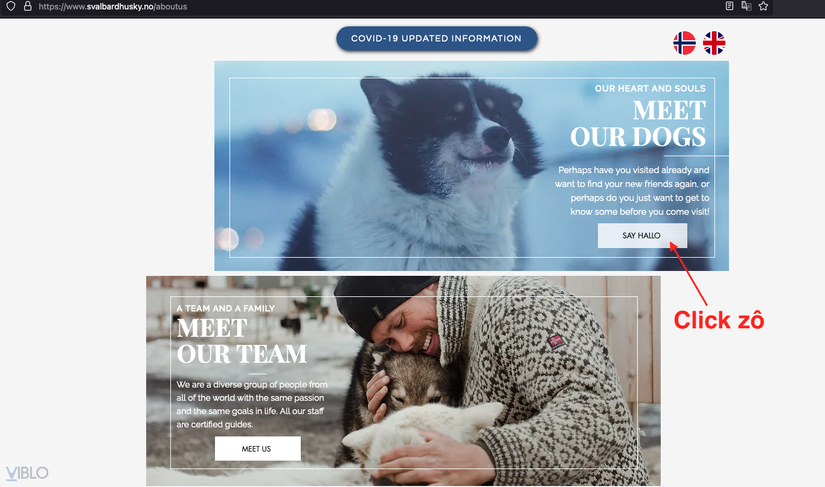825x487 pixels.
Task: Open COVID-19 Updated Information
Action: [437, 39]
